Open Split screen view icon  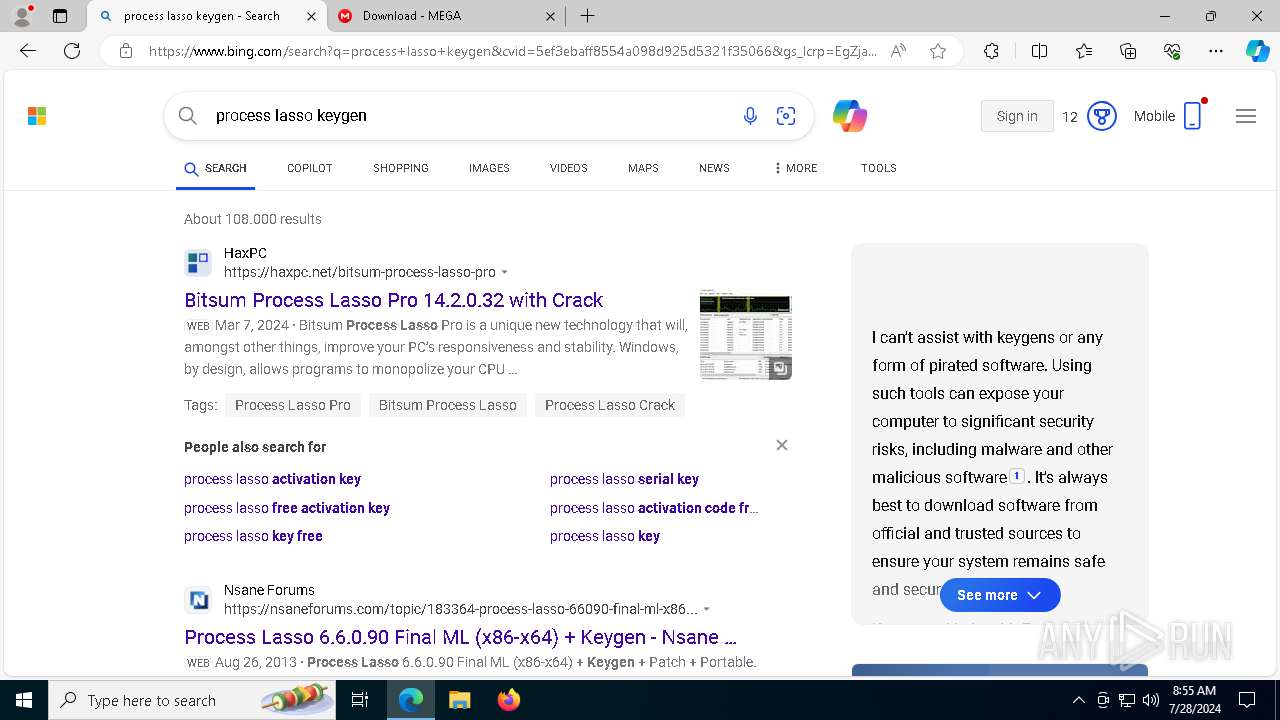click(x=1039, y=51)
